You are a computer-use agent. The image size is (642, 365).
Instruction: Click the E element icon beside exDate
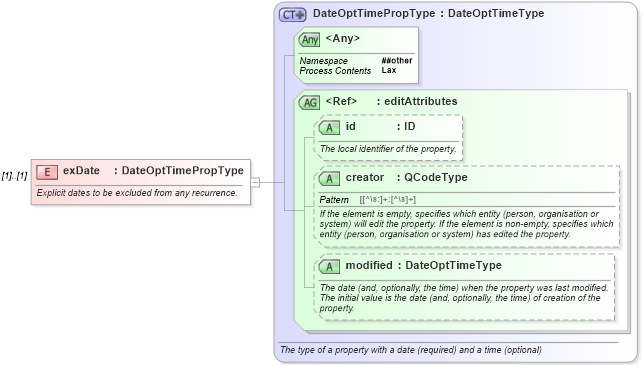[x=47, y=172]
